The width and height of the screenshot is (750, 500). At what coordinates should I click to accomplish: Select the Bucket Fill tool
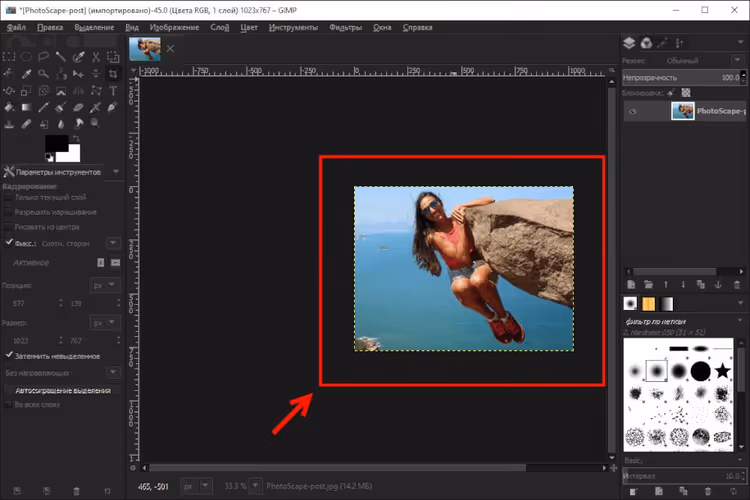9,107
